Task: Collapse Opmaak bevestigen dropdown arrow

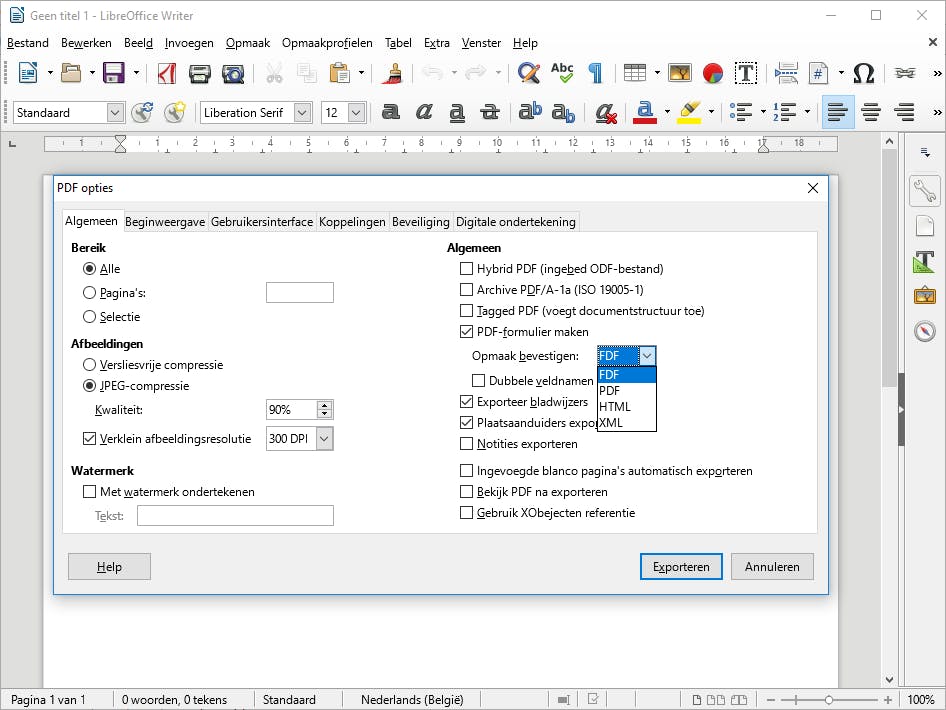Action: pos(647,356)
